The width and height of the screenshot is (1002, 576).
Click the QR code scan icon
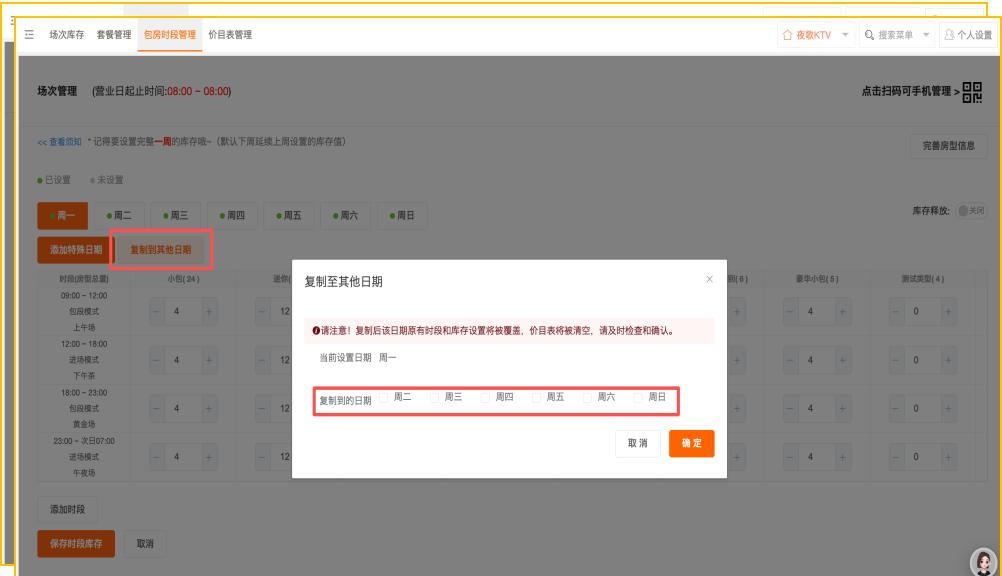click(972, 92)
